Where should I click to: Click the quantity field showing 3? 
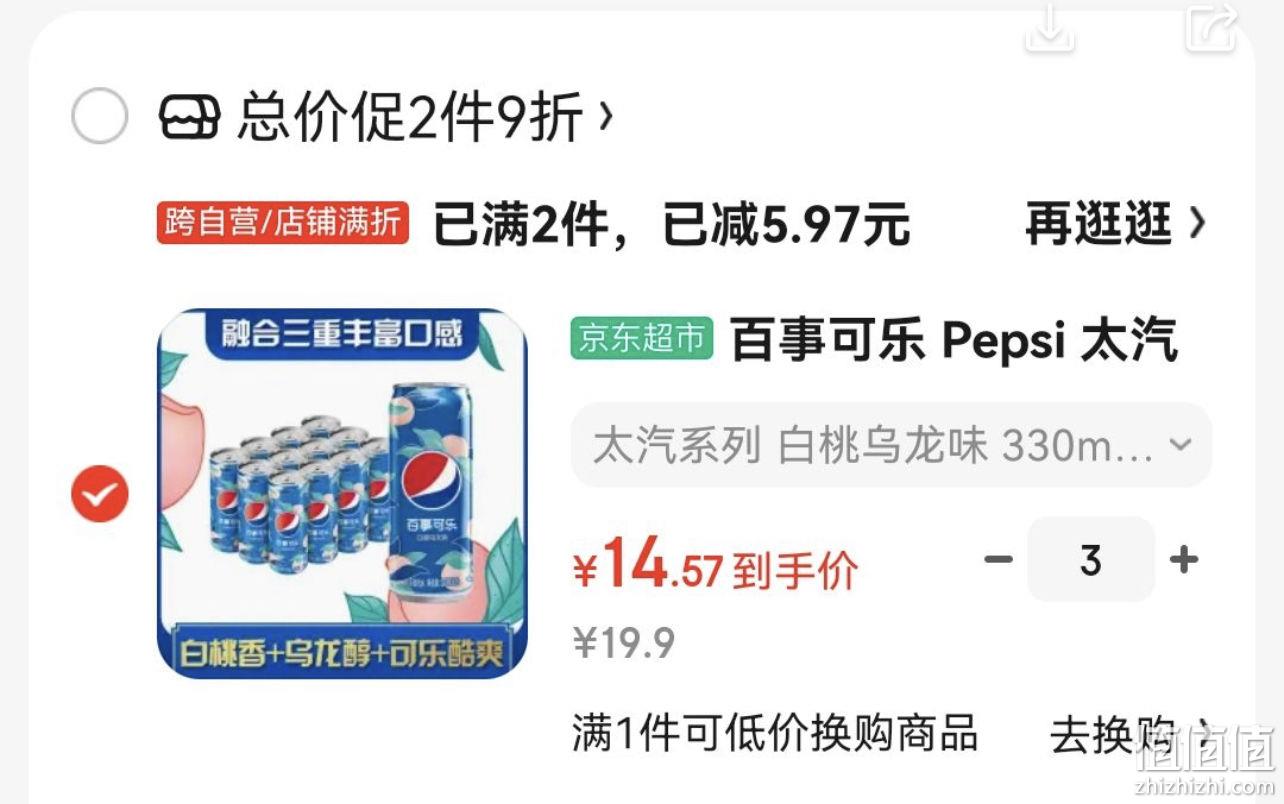(x=1091, y=559)
